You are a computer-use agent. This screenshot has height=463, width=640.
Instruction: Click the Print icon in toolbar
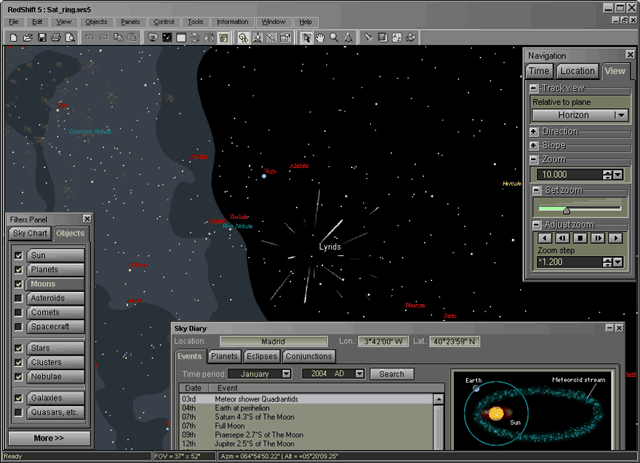click(56, 37)
